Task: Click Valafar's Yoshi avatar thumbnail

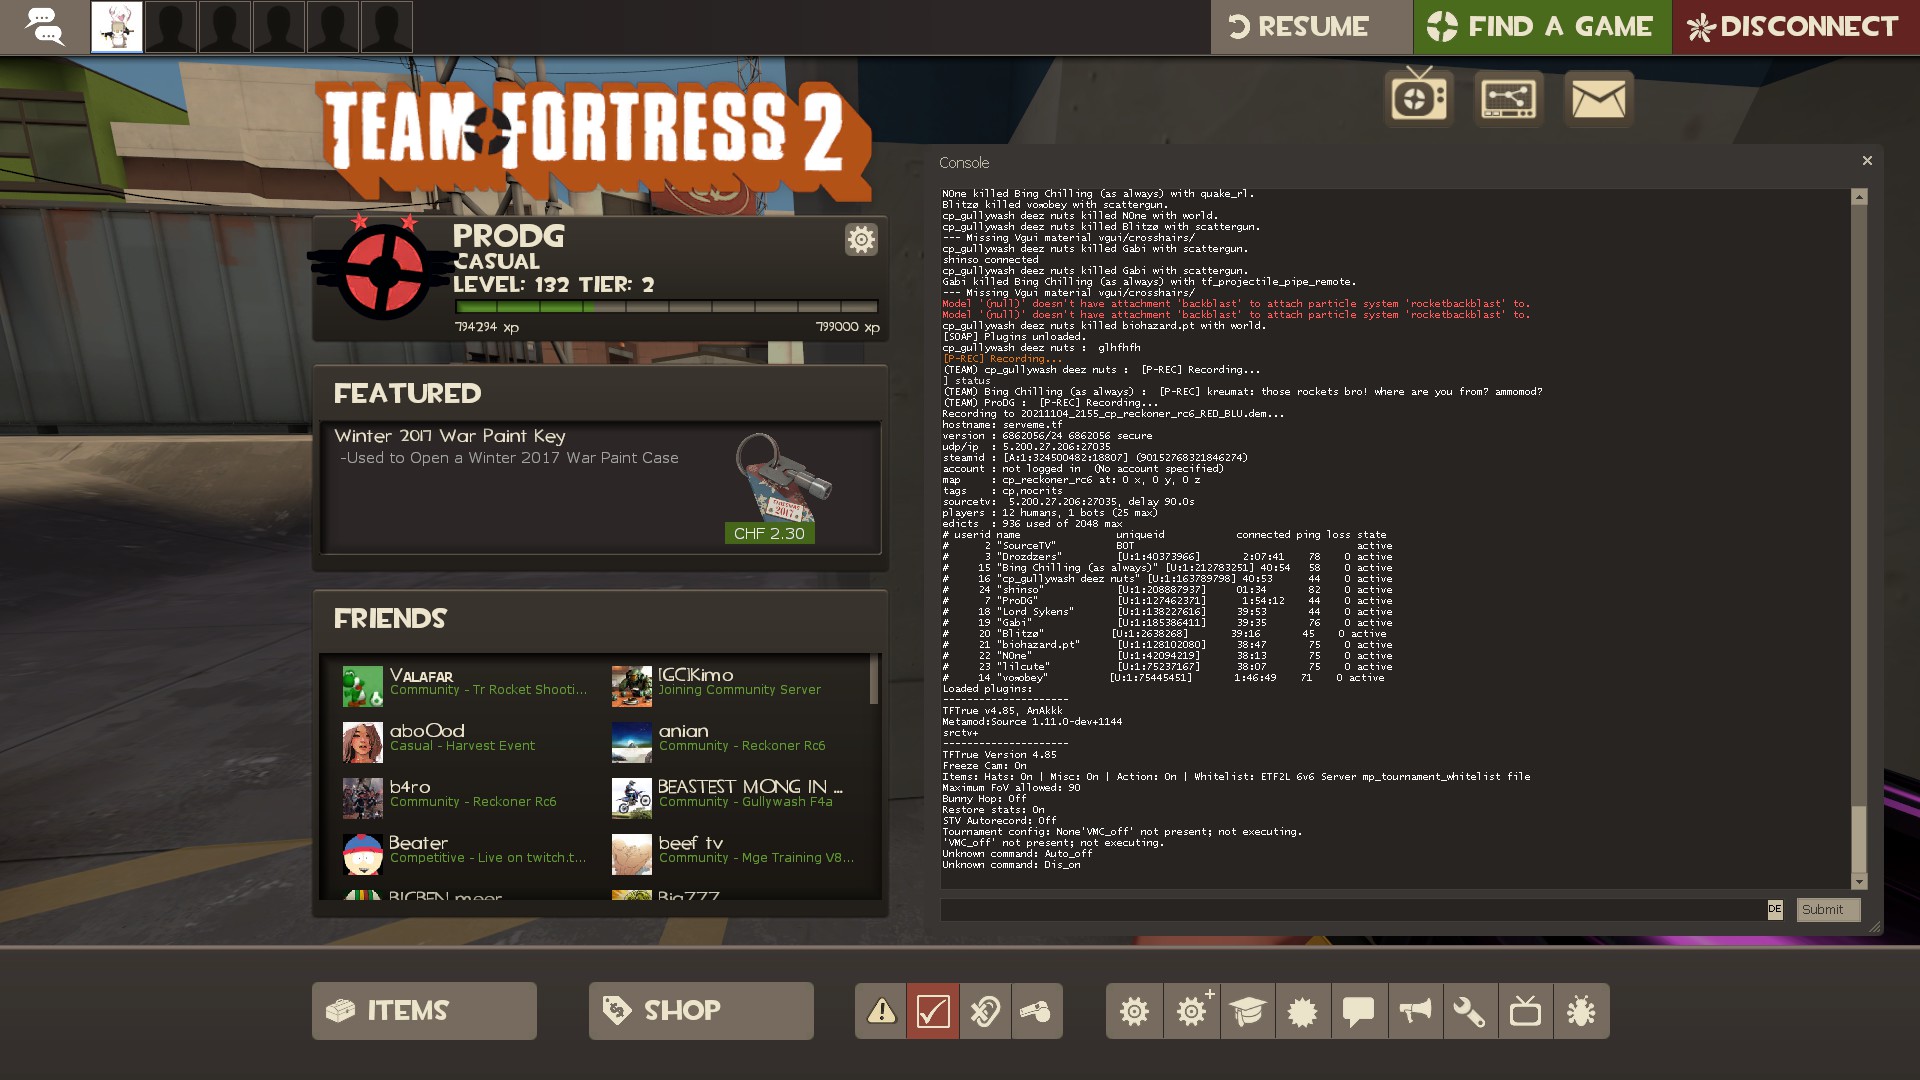Action: [362, 686]
